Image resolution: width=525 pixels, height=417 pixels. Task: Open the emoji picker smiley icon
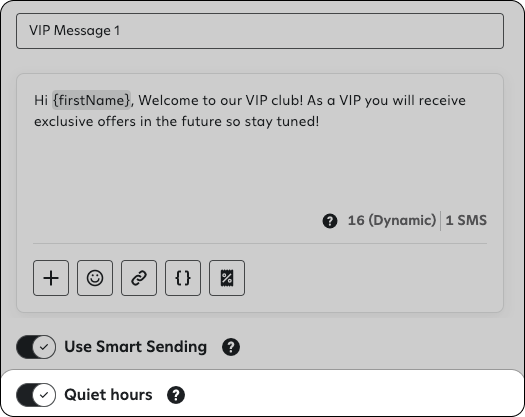pos(95,278)
